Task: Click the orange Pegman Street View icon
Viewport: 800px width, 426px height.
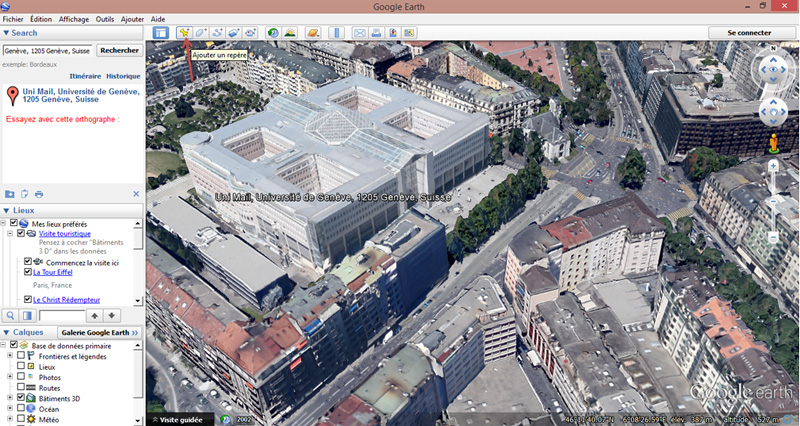Action: (x=773, y=143)
